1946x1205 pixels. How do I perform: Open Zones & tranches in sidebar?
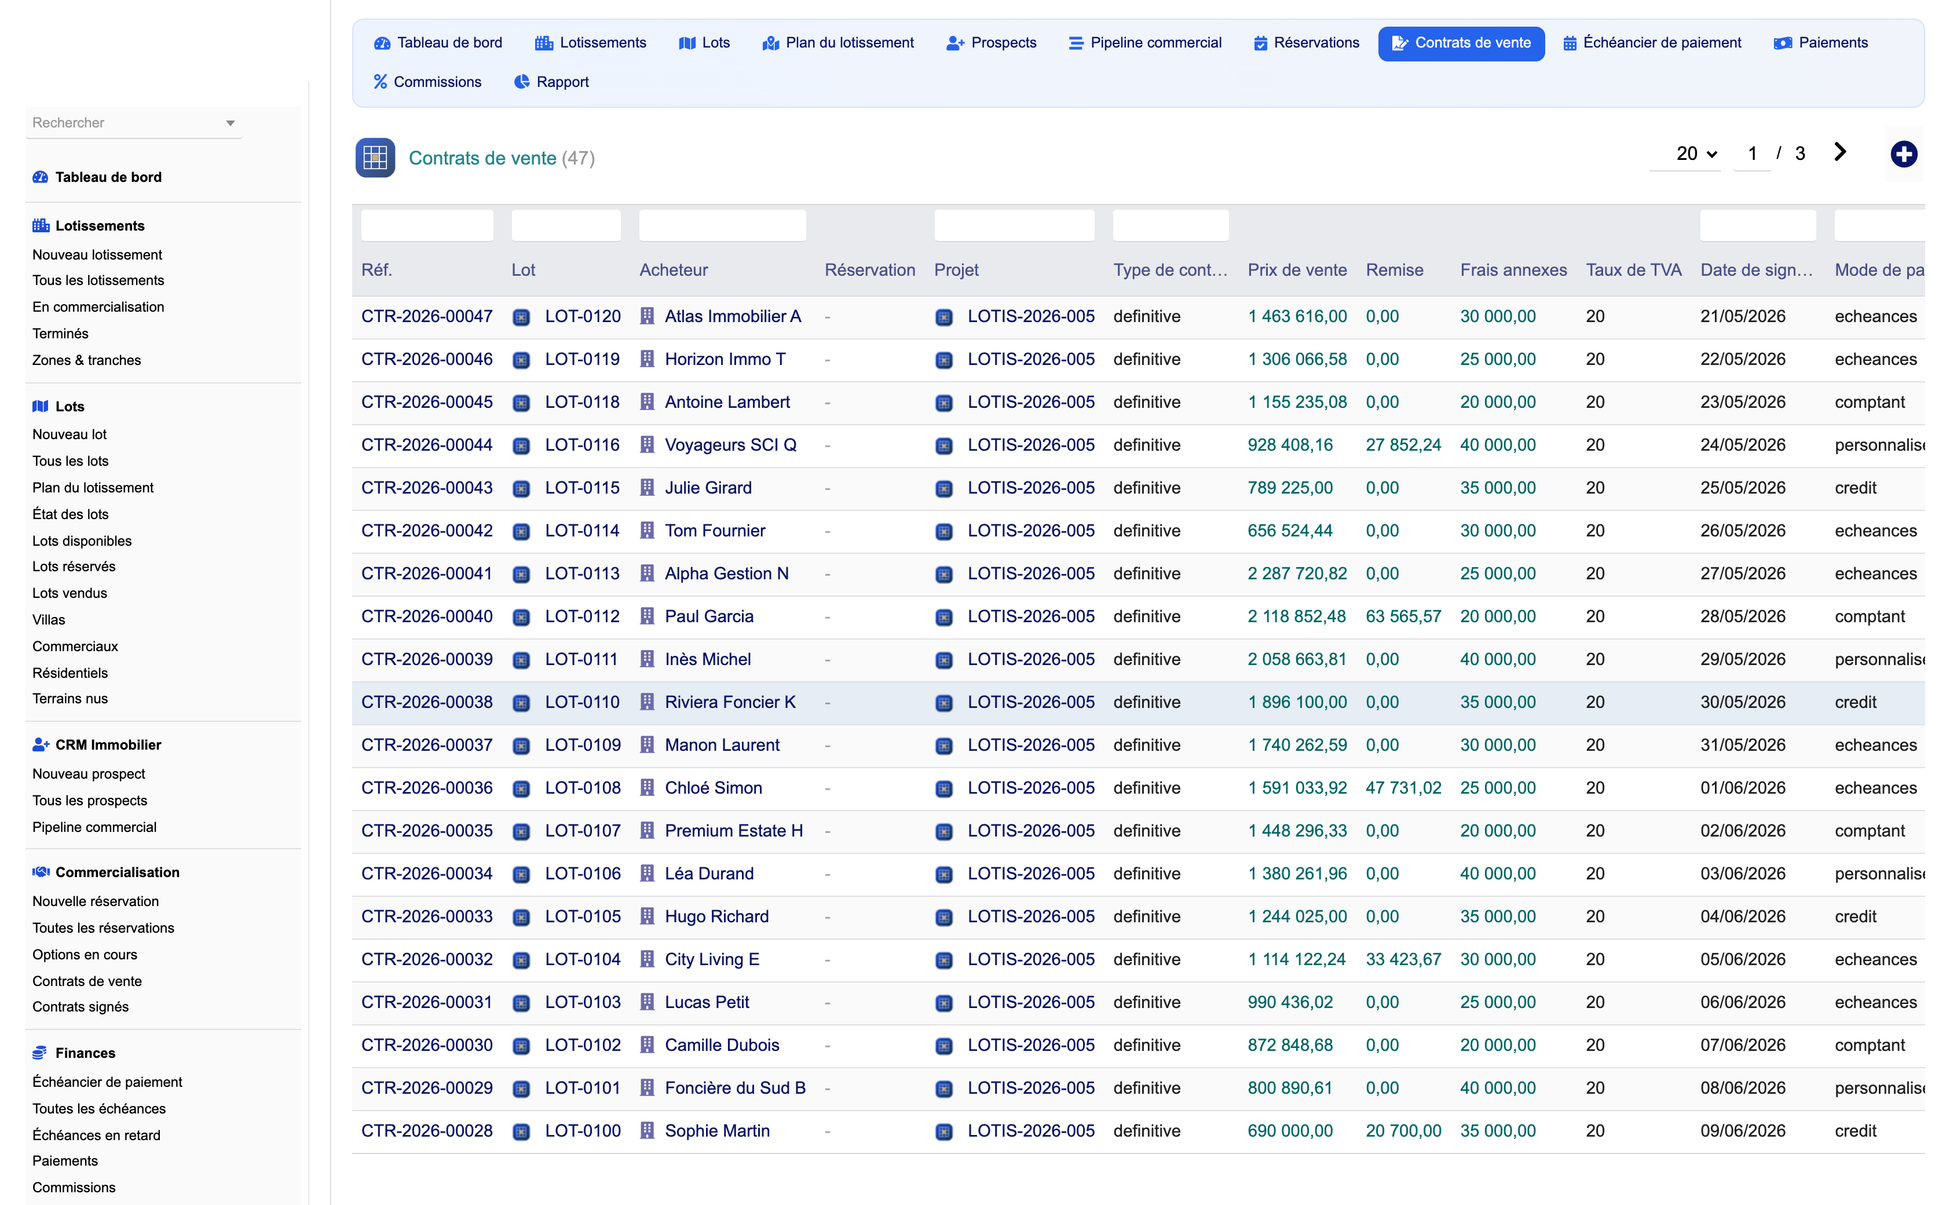(x=86, y=360)
